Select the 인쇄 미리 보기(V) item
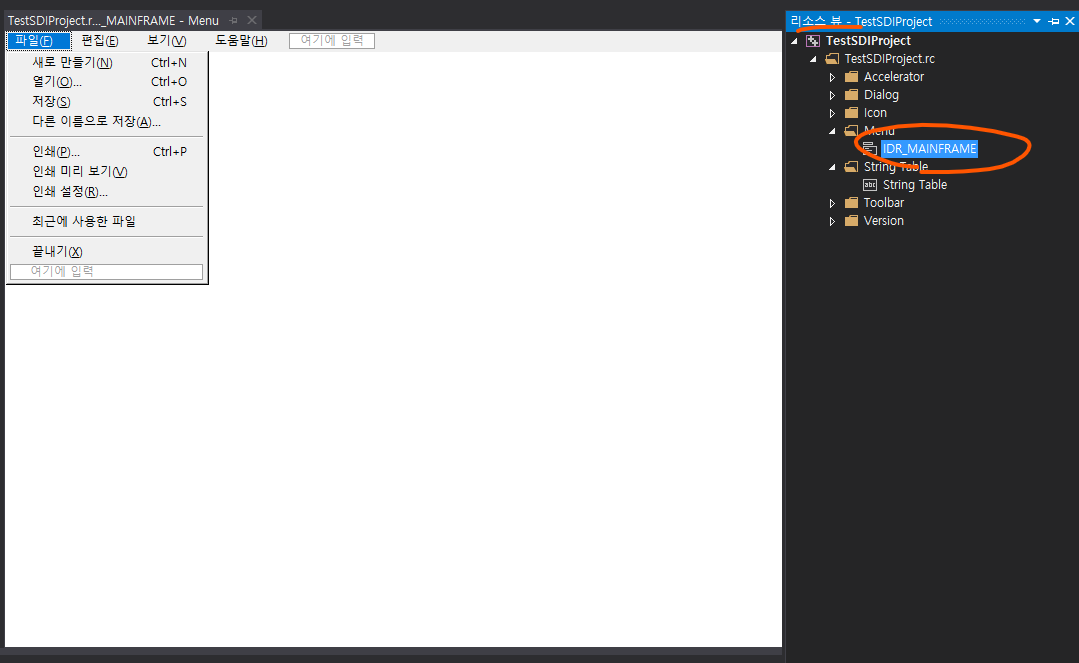Viewport: 1079px width, 663px height. pos(107,171)
